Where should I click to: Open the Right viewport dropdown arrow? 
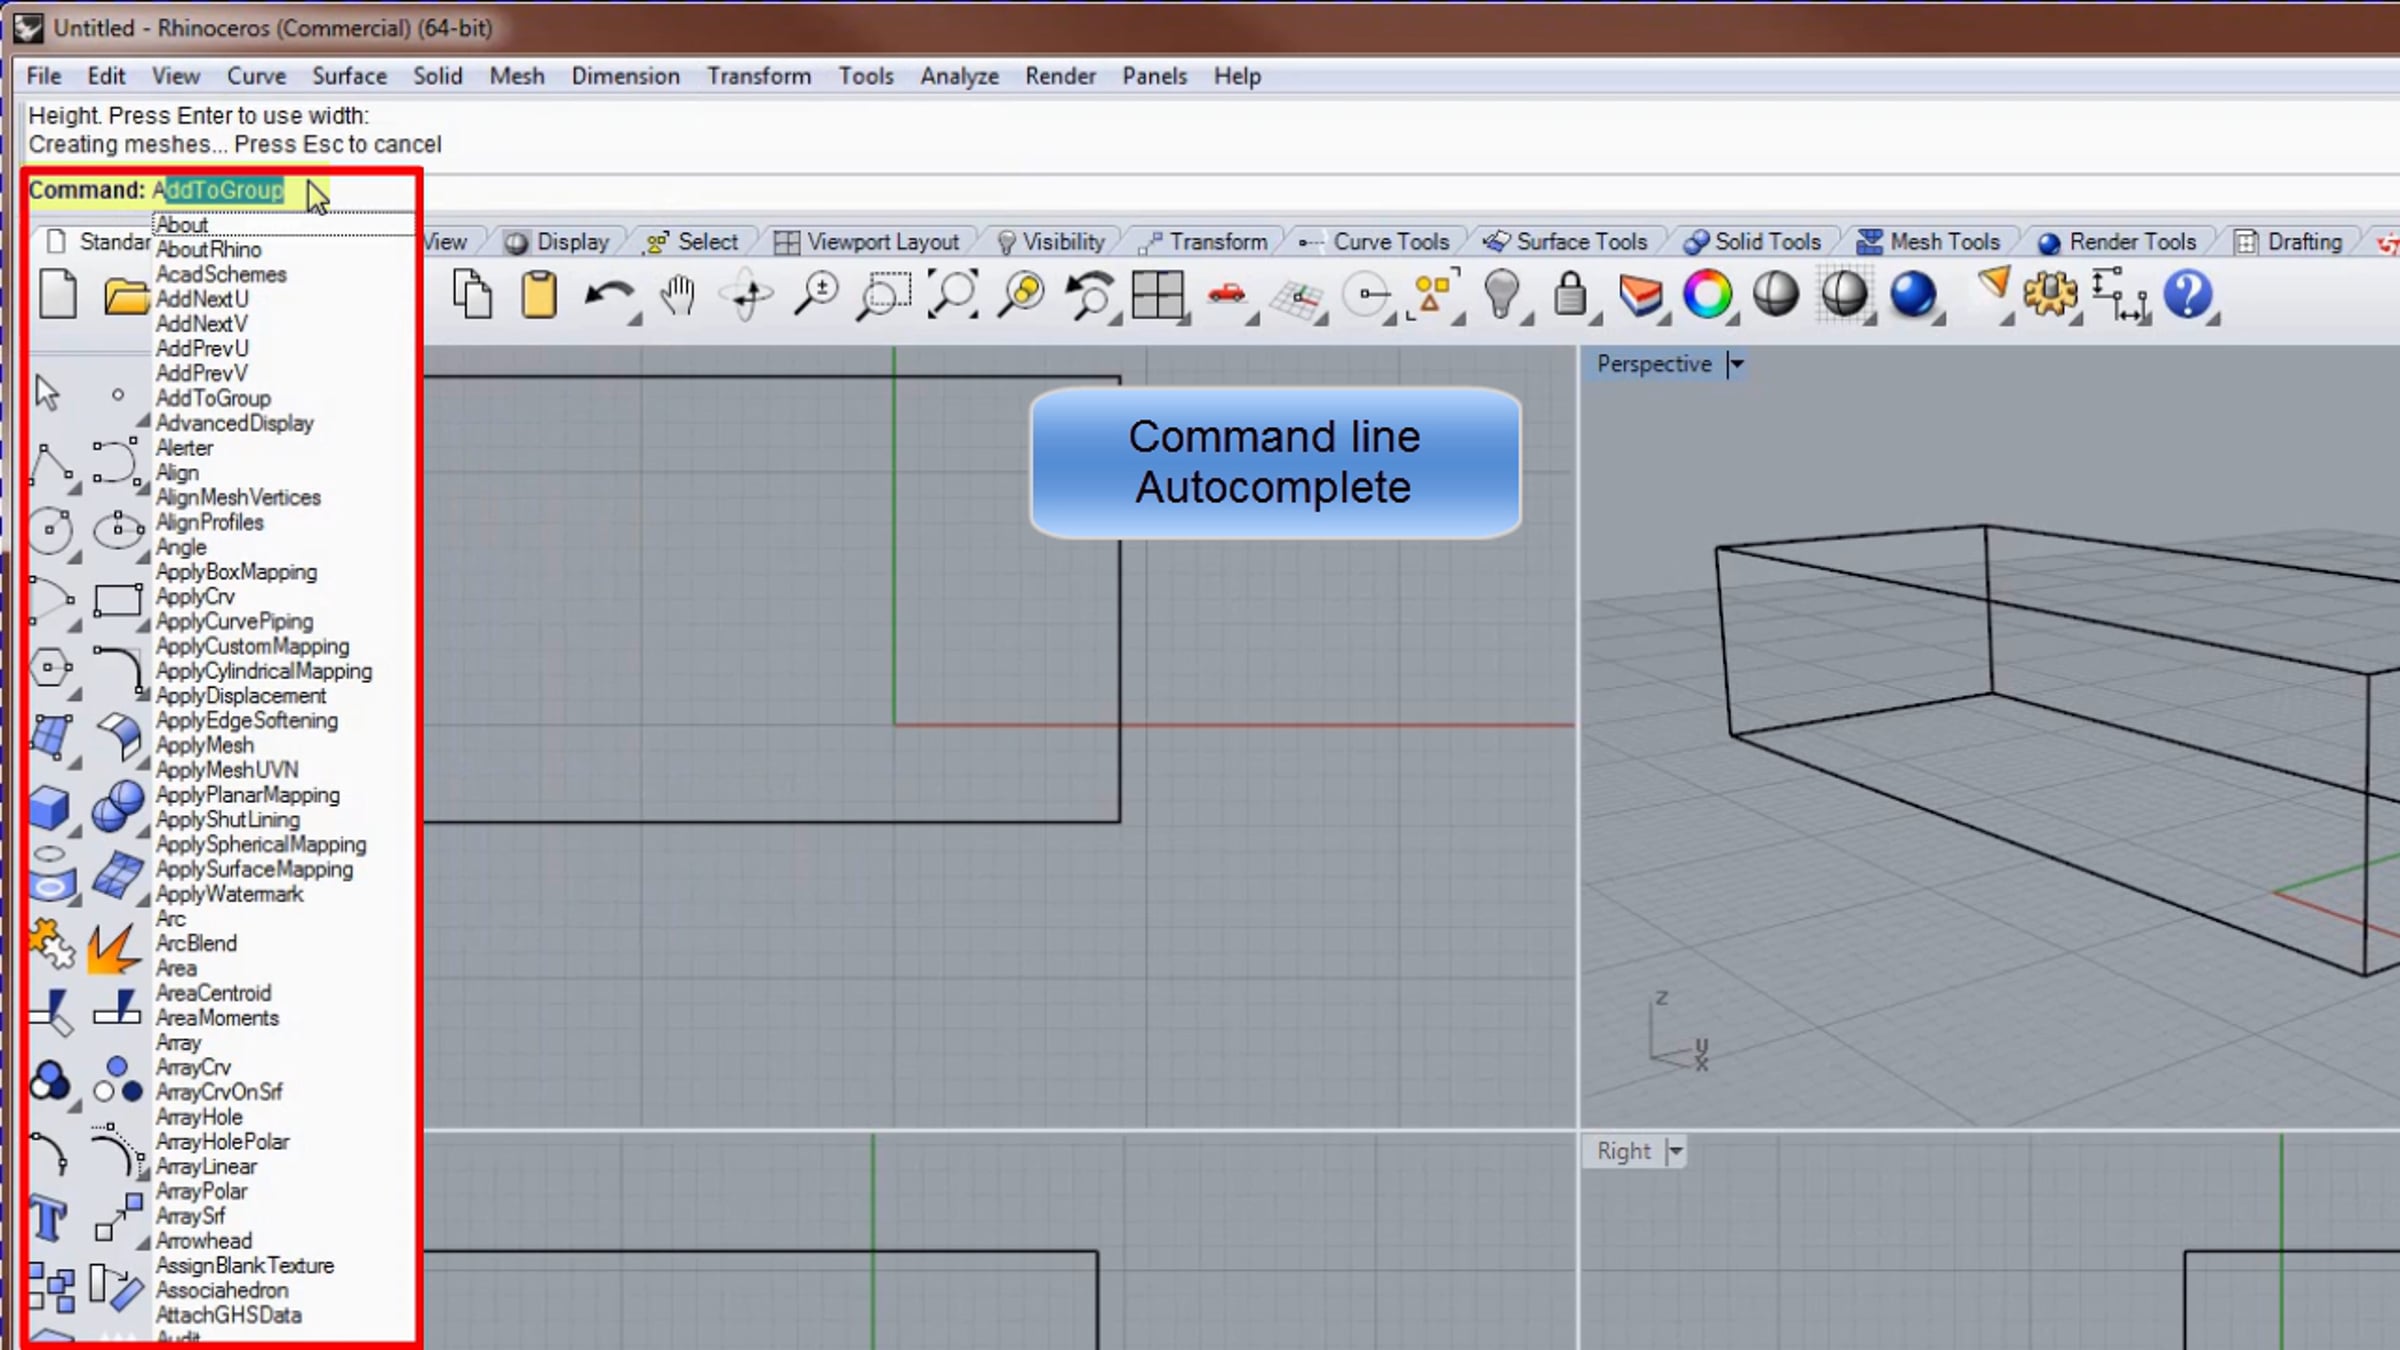(1676, 1151)
